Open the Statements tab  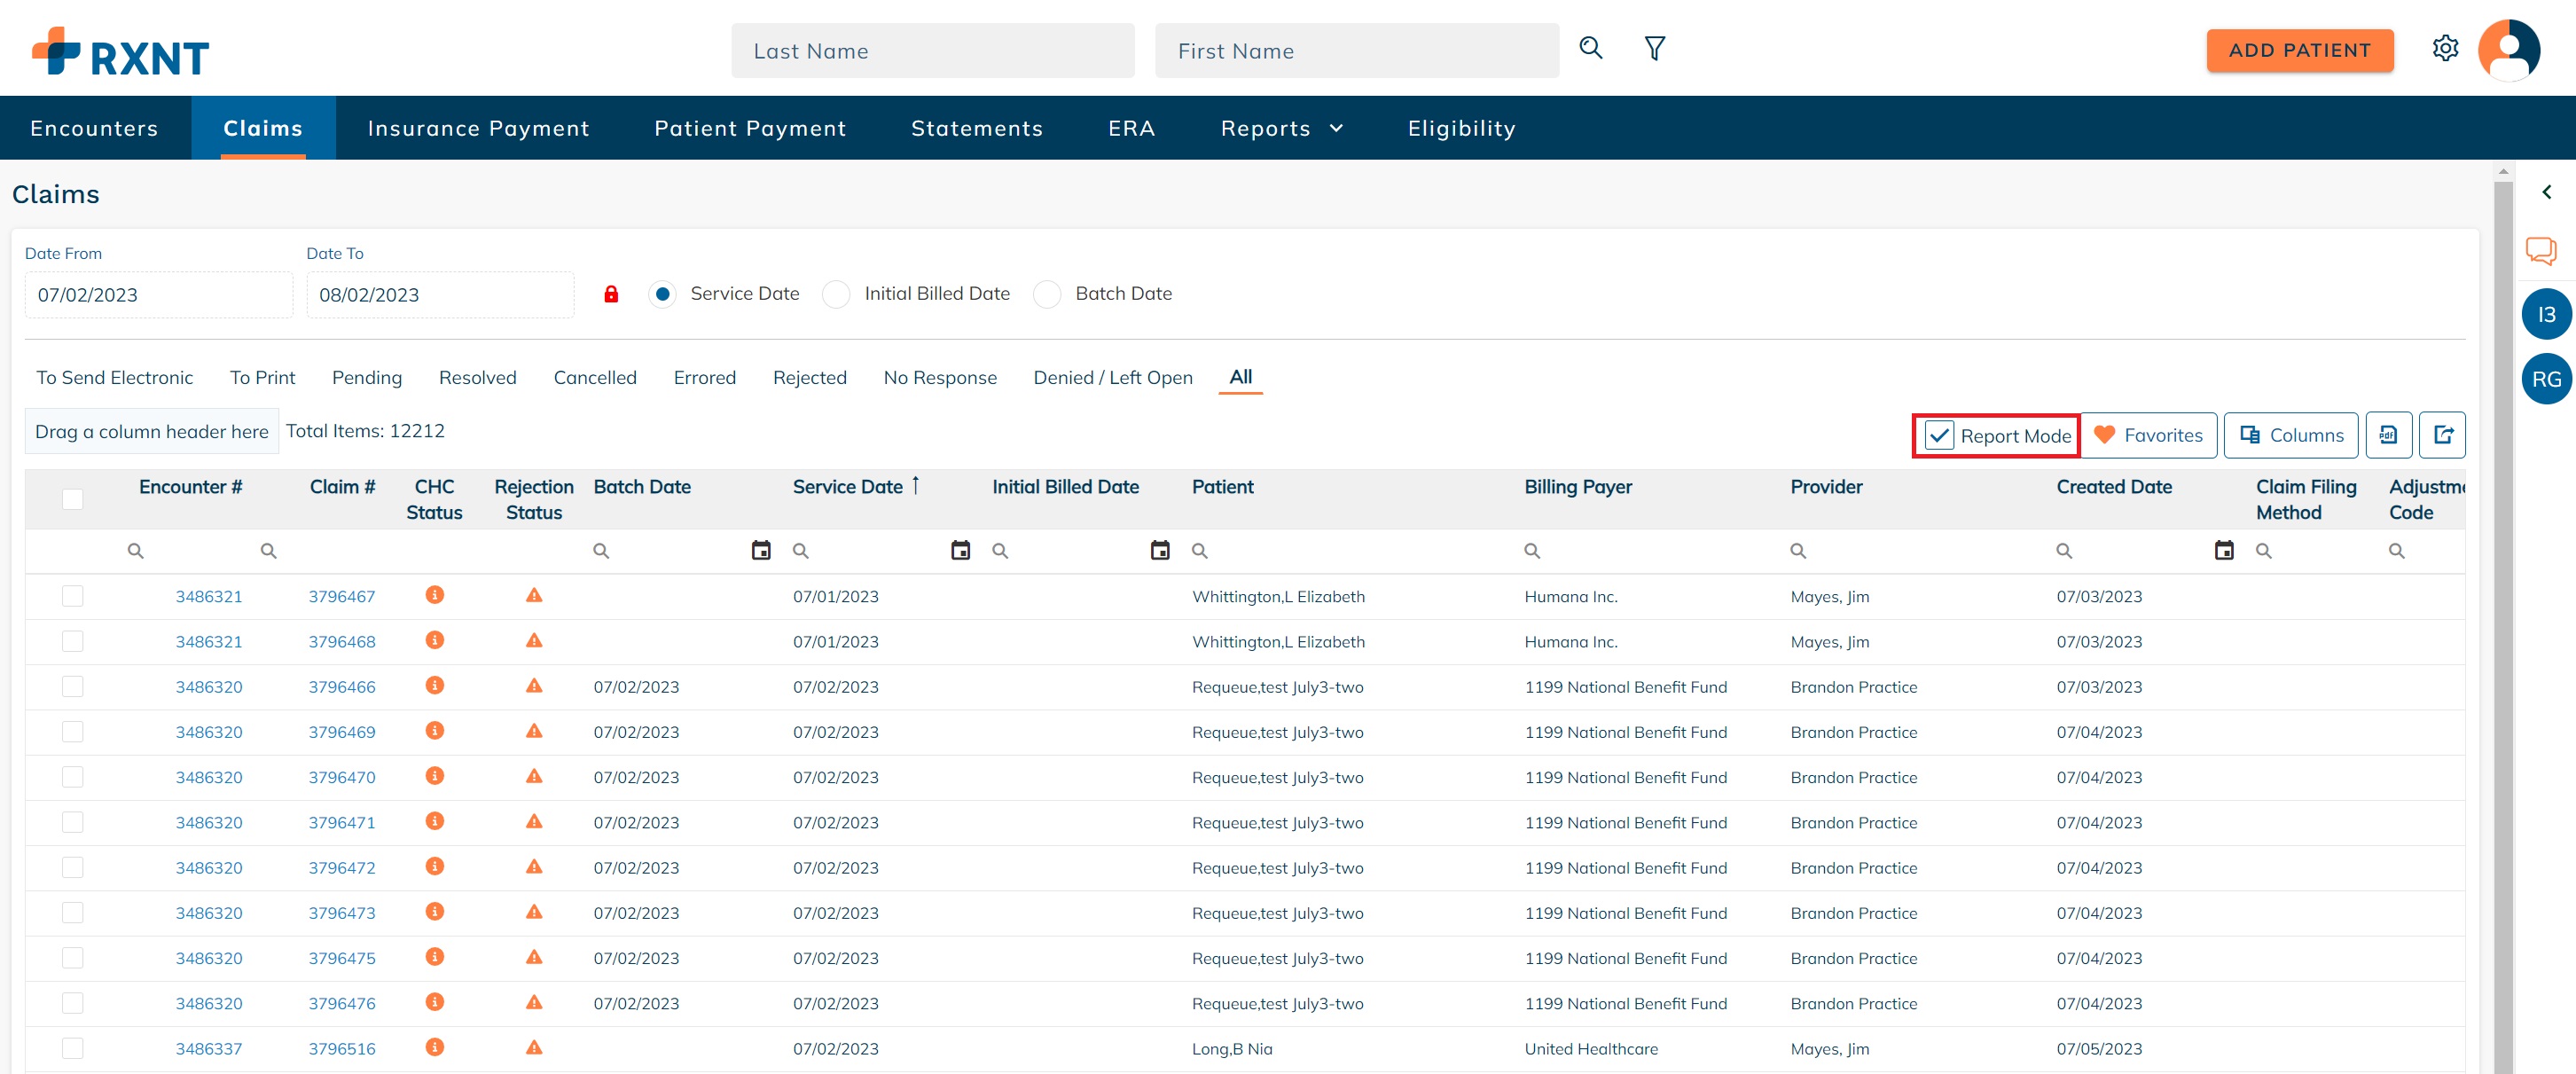(976, 128)
